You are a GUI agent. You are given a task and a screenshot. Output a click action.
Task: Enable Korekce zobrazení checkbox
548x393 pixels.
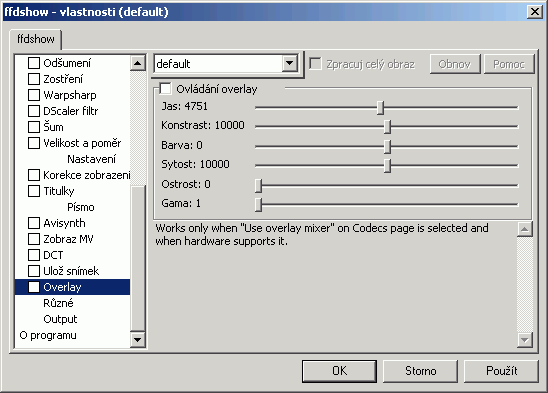click(x=34, y=175)
